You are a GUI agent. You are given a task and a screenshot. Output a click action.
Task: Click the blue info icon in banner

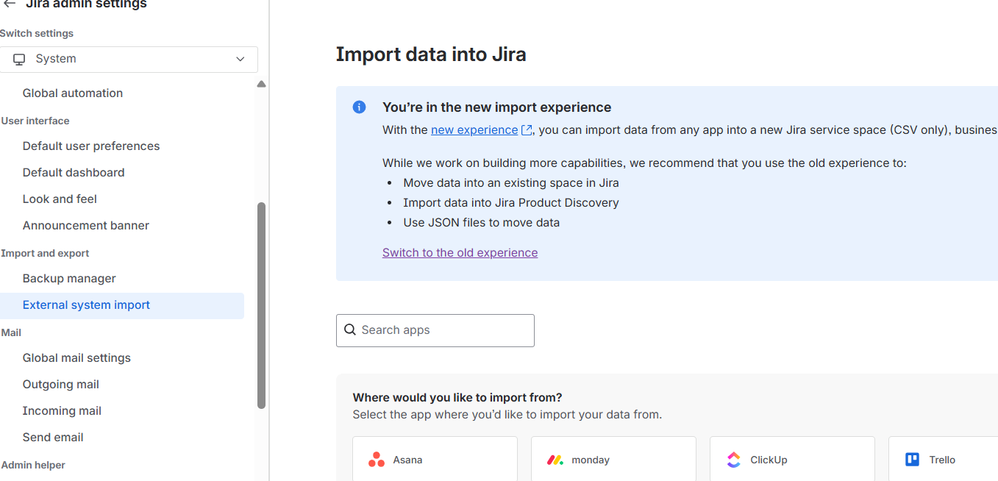point(359,108)
